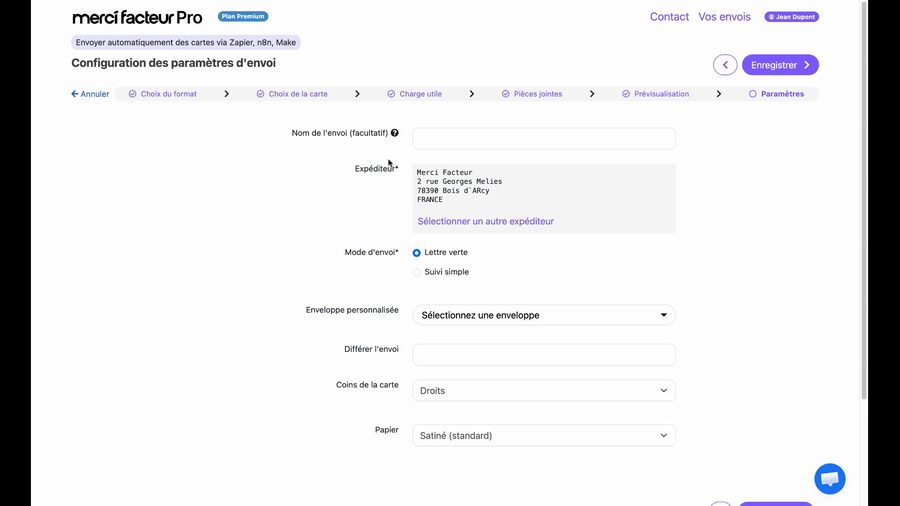Click the check icon beside Charge utile
Screen dimensions: 900x506
[x=391, y=94]
